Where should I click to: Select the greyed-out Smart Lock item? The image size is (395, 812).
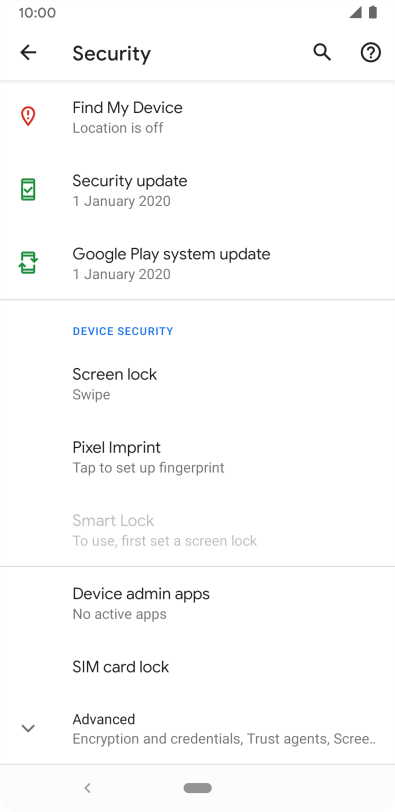click(197, 530)
